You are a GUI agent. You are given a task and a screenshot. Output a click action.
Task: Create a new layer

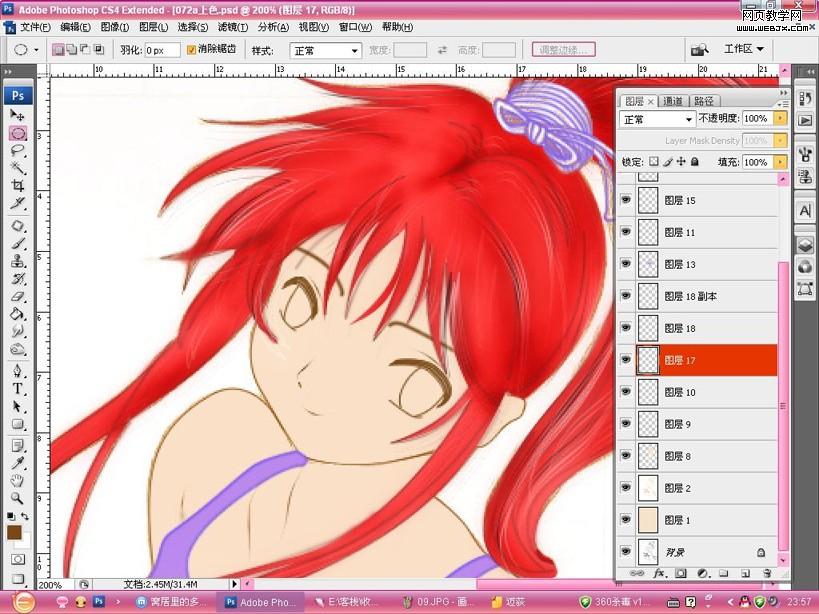point(745,573)
